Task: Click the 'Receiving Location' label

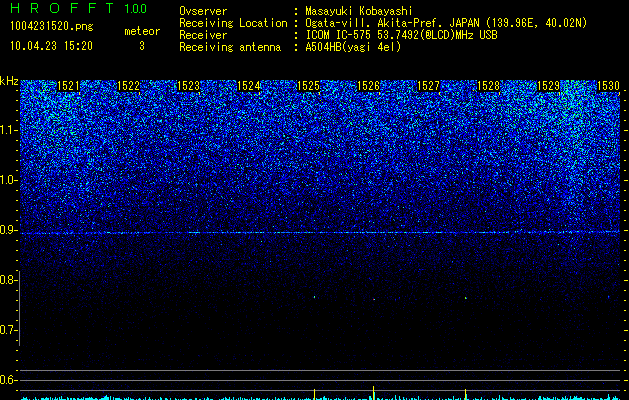Action: [x=233, y=23]
